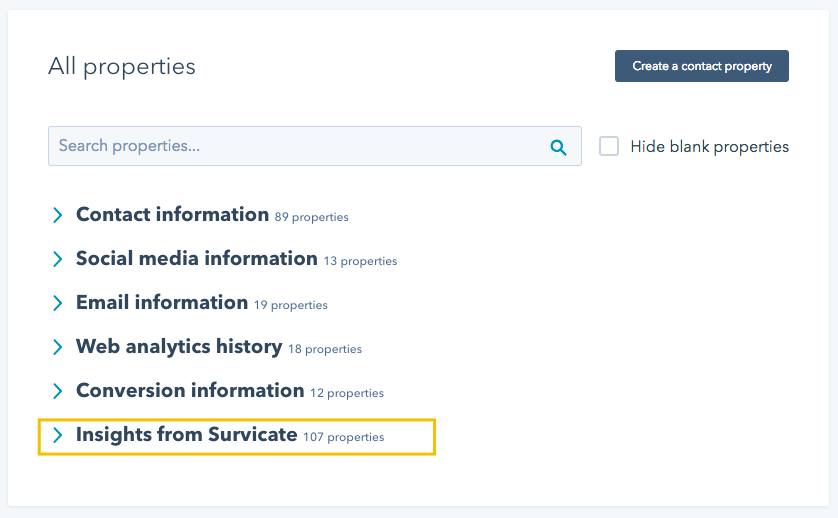The height and width of the screenshot is (518, 838).
Task: Click the Hide blank properties label
Action: (709, 146)
